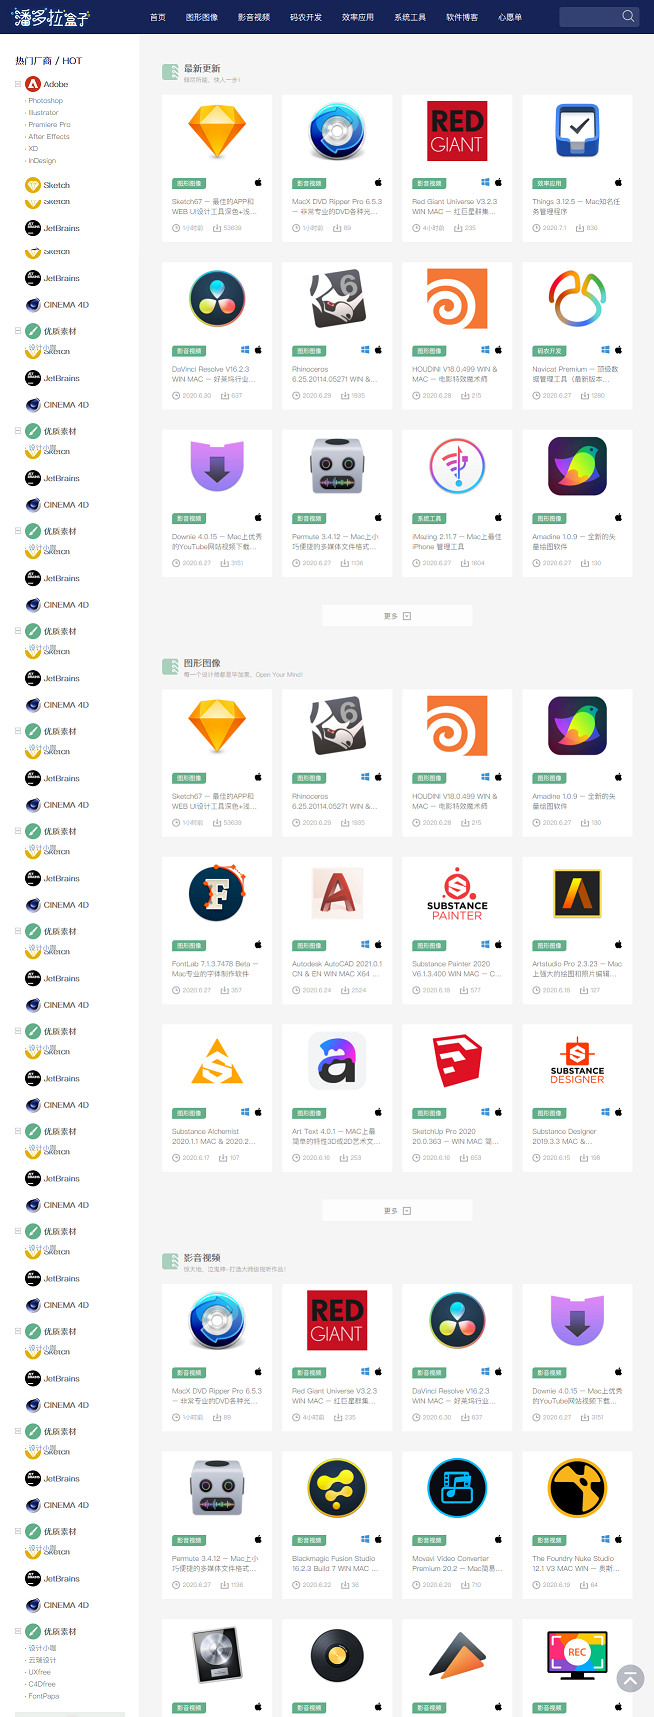Image resolution: width=654 pixels, height=1717 pixels.
Task: Click the Adobe logo in sidebar
Action: click(33, 84)
